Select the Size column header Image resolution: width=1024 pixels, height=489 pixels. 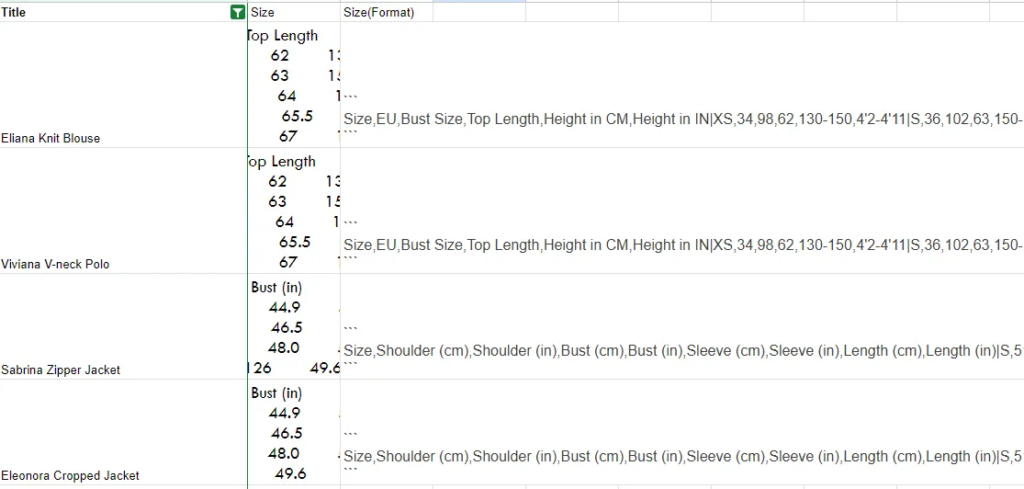(294, 12)
